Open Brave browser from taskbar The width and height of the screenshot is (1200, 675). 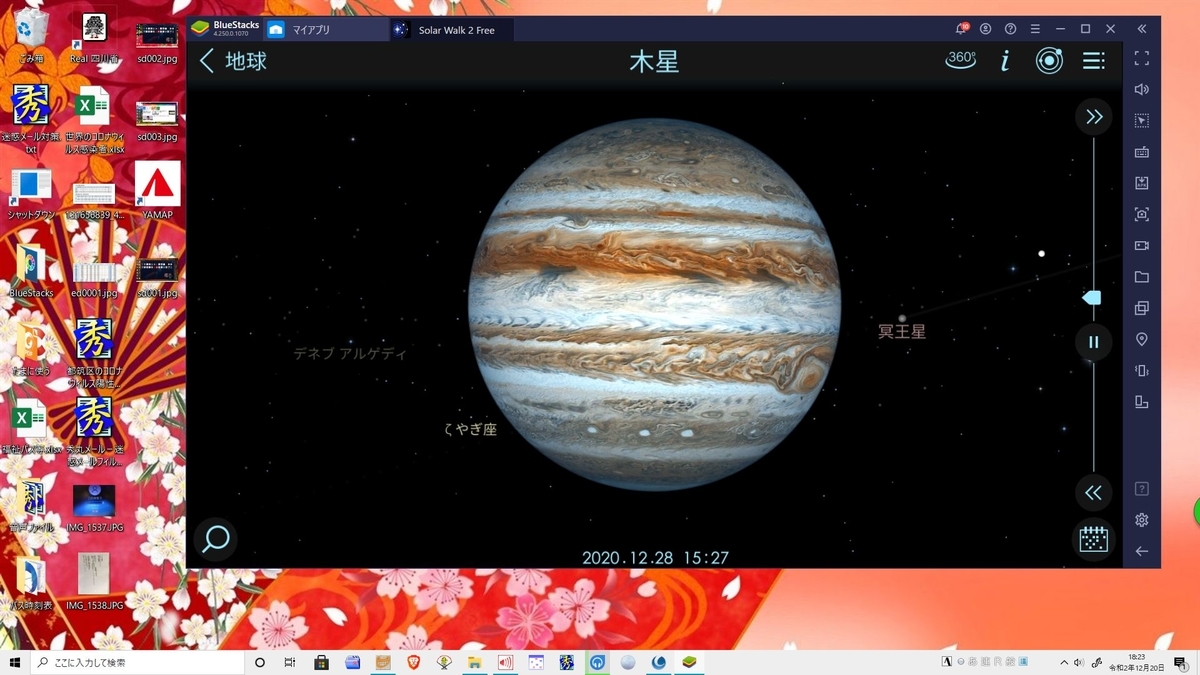(413, 662)
